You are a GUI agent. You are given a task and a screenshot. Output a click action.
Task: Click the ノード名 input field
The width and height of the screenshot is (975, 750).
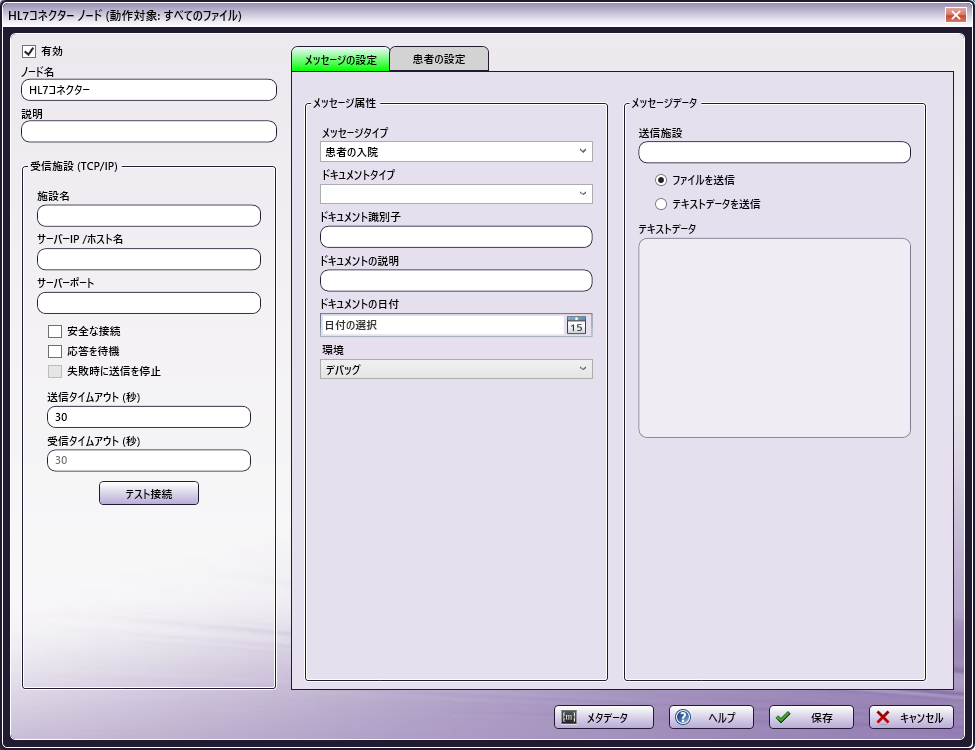click(149, 90)
